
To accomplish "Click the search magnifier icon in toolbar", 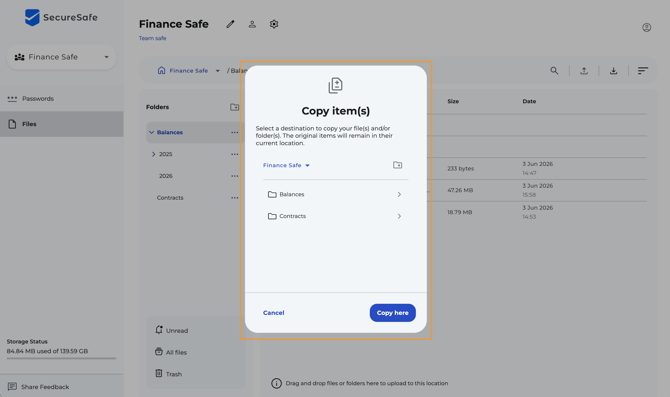I will tap(554, 71).
